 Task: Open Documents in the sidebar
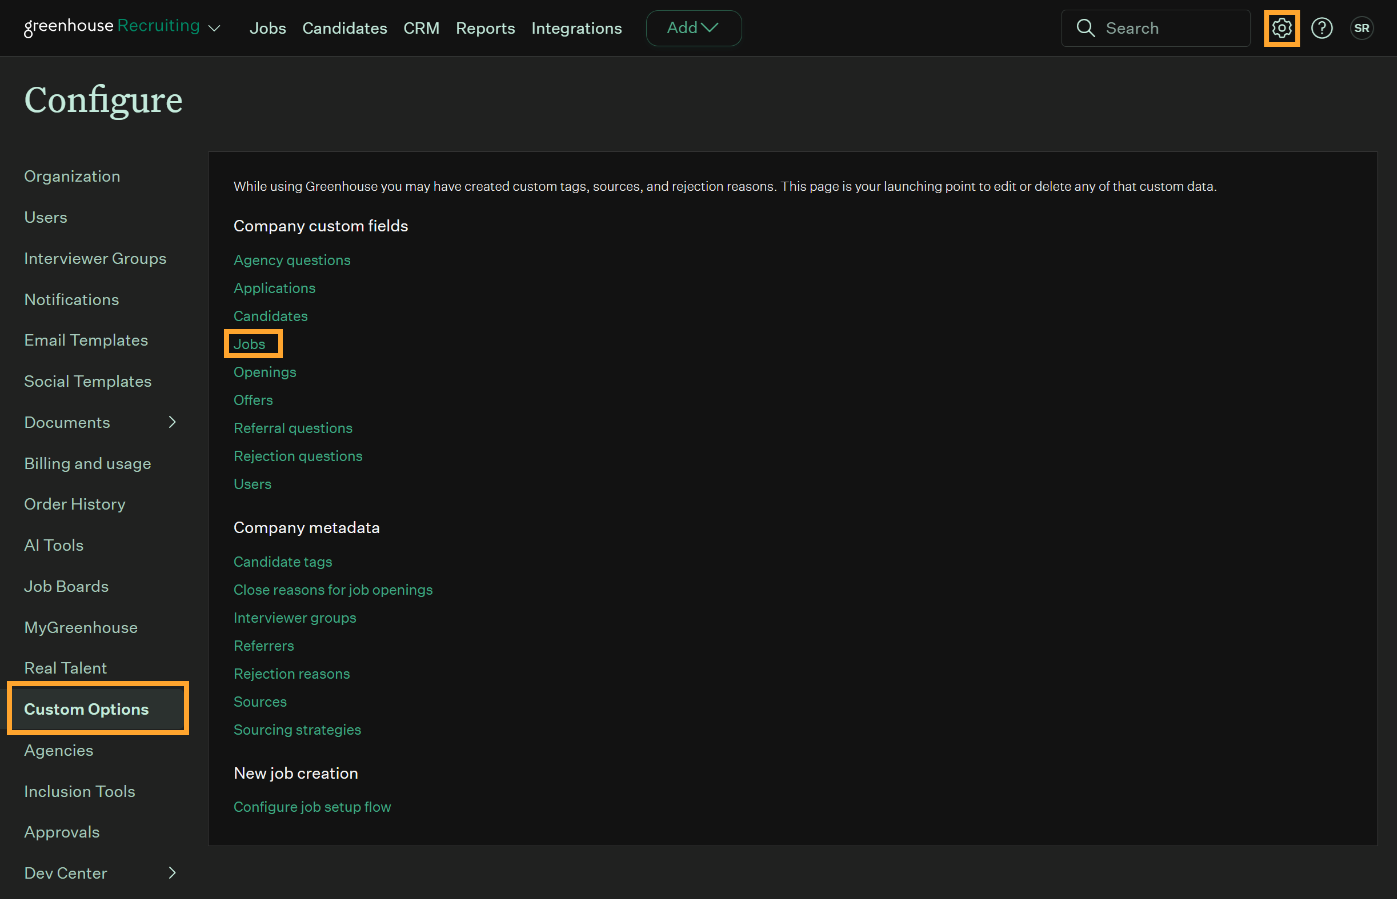click(67, 422)
